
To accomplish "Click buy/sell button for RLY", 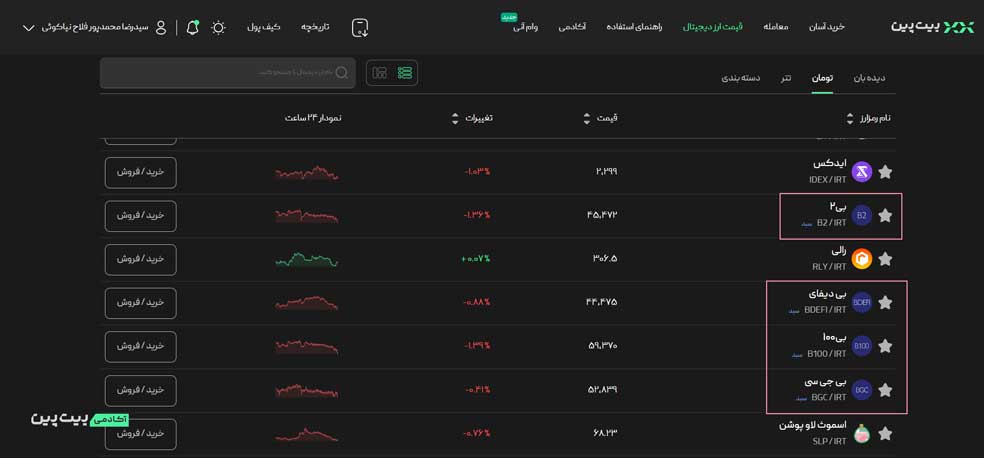I will [141, 259].
